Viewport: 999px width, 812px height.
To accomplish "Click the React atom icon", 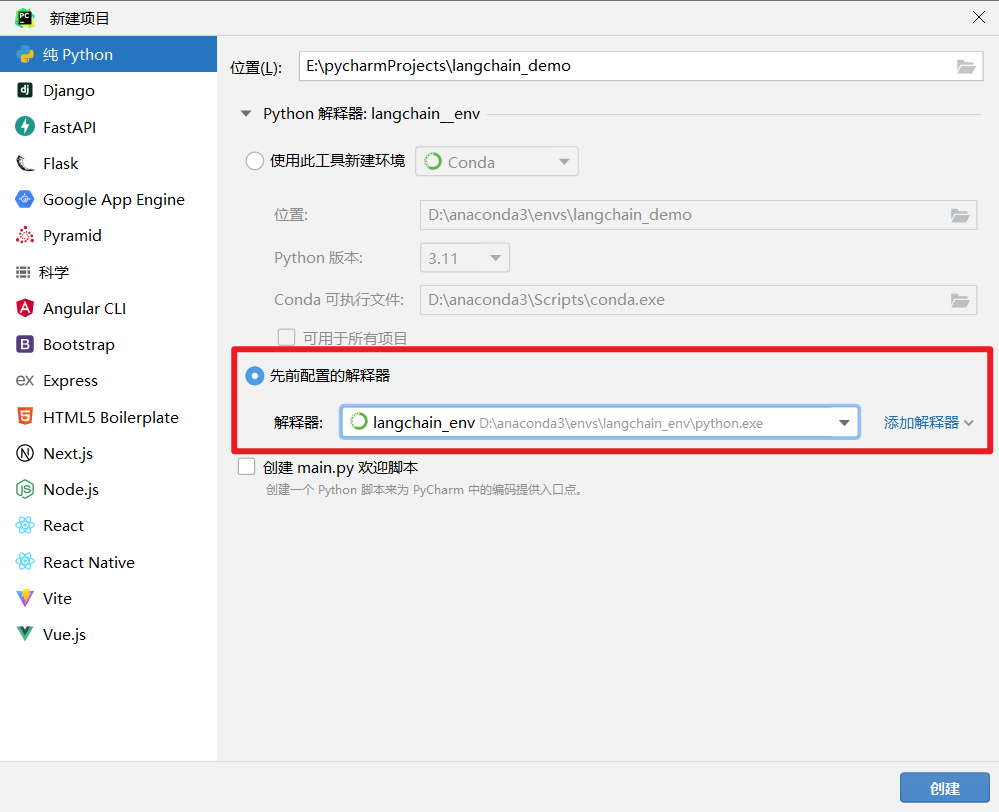I will pyautogui.click(x=25, y=525).
